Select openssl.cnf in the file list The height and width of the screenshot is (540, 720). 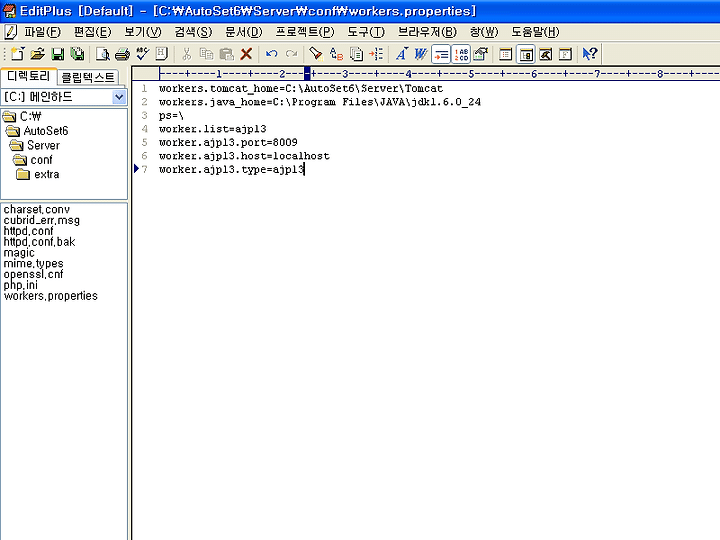click(x=34, y=275)
